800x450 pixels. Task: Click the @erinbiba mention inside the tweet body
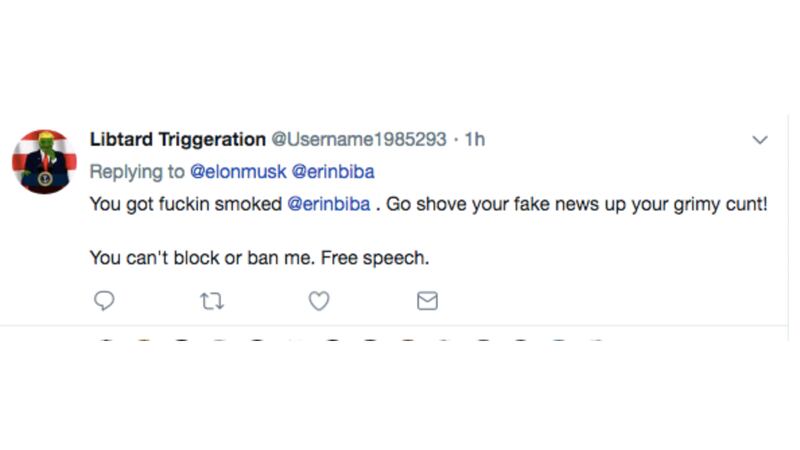pos(329,203)
